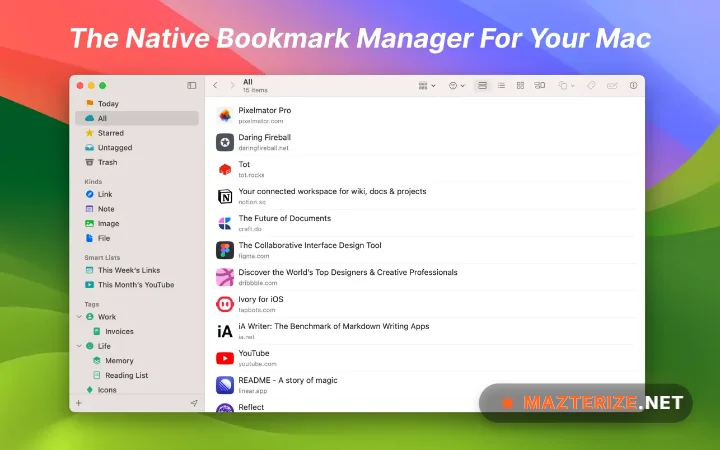The width and height of the screenshot is (720, 450).
Task: Click the Craft bookmark icon
Action: point(225,224)
